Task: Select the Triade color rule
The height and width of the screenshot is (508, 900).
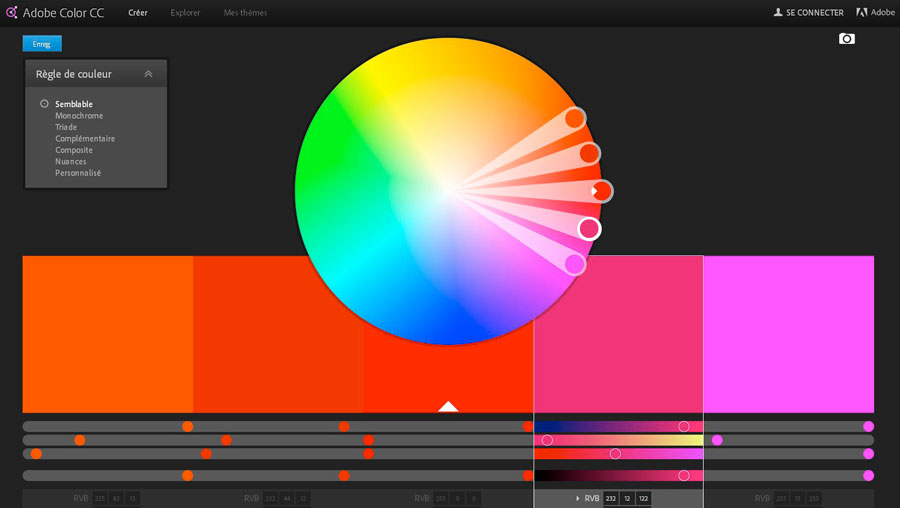Action: [x=66, y=127]
